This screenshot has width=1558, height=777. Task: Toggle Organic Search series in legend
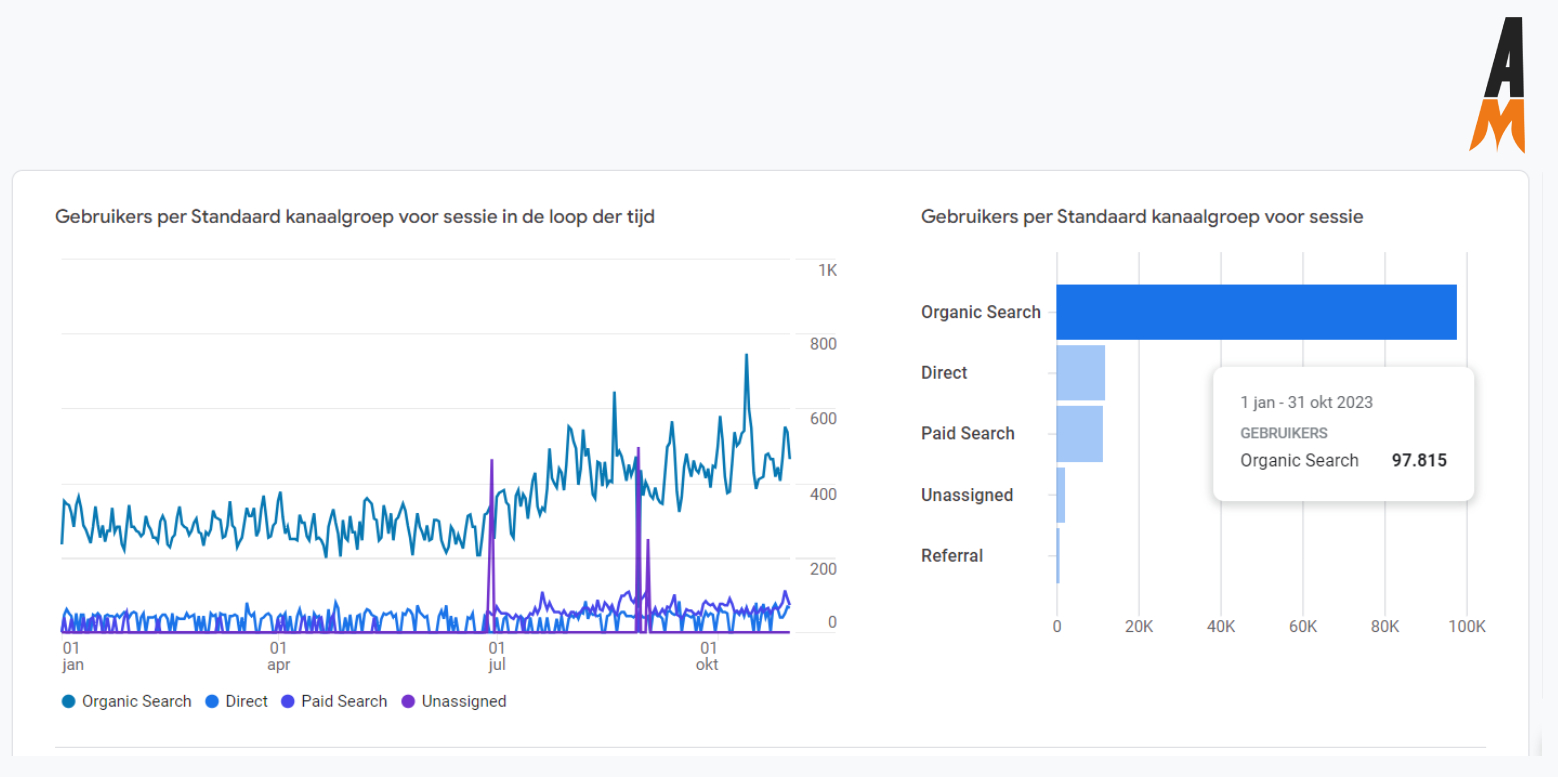[x=127, y=702]
